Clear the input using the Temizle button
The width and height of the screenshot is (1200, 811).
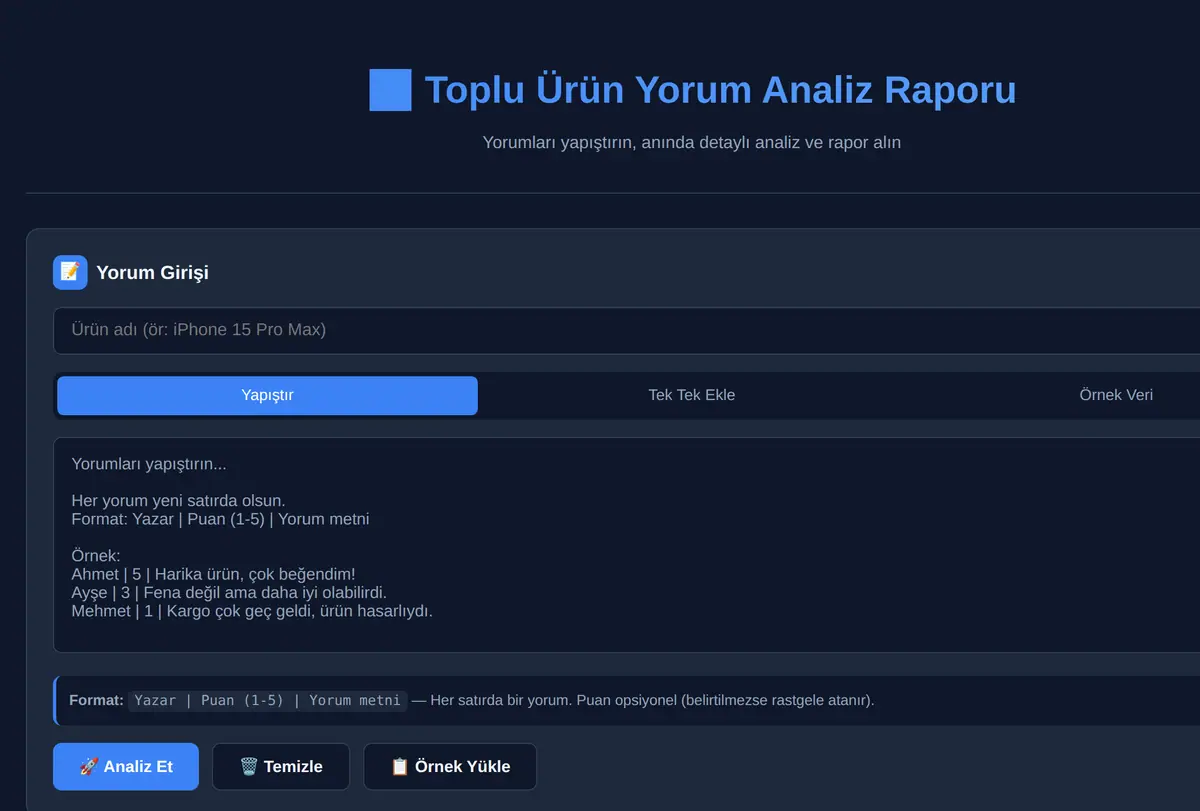pos(281,767)
